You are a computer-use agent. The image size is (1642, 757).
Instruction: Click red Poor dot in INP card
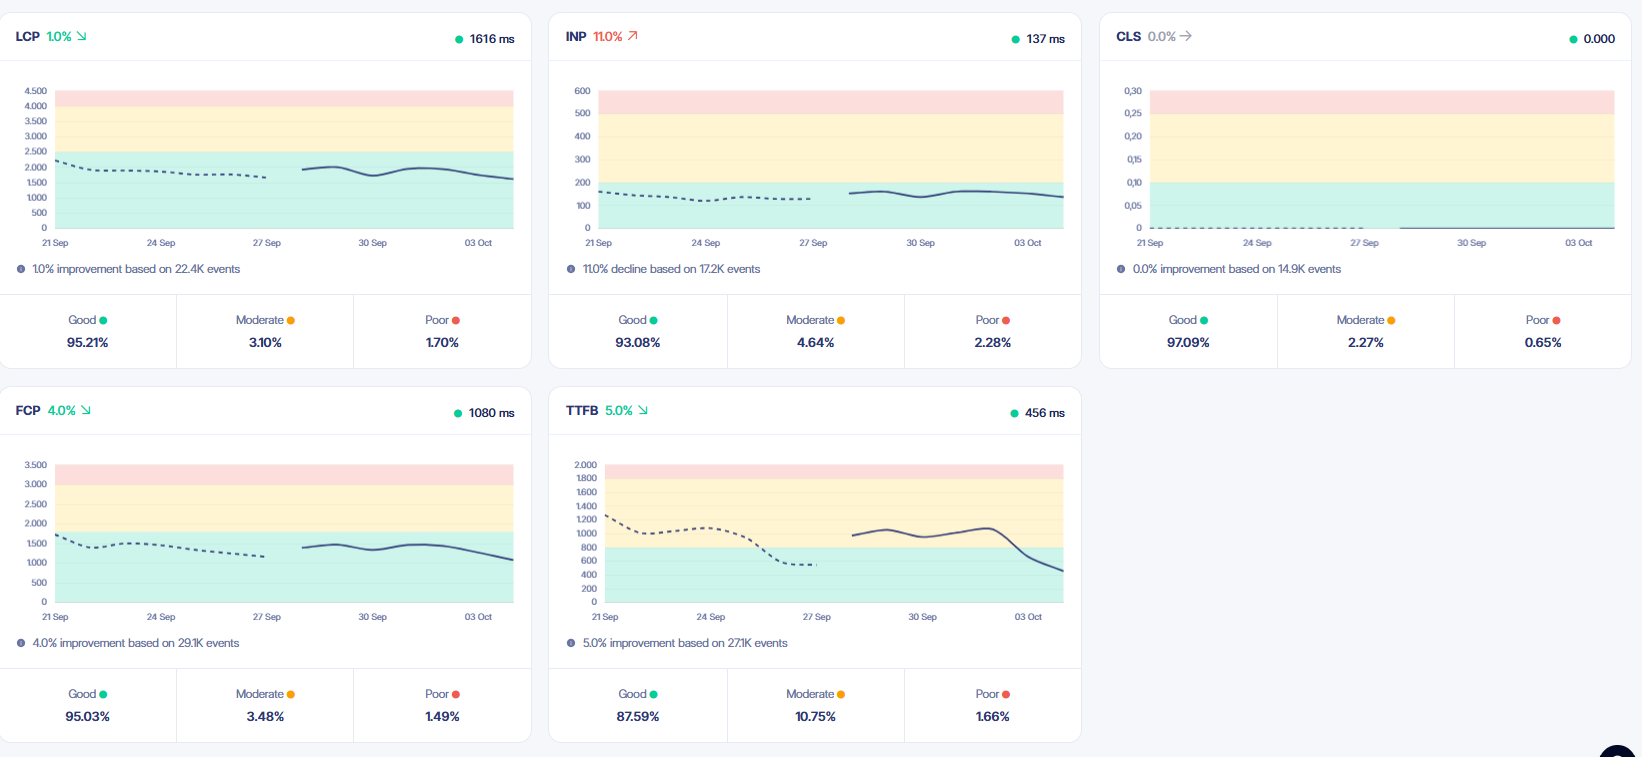coord(1006,321)
